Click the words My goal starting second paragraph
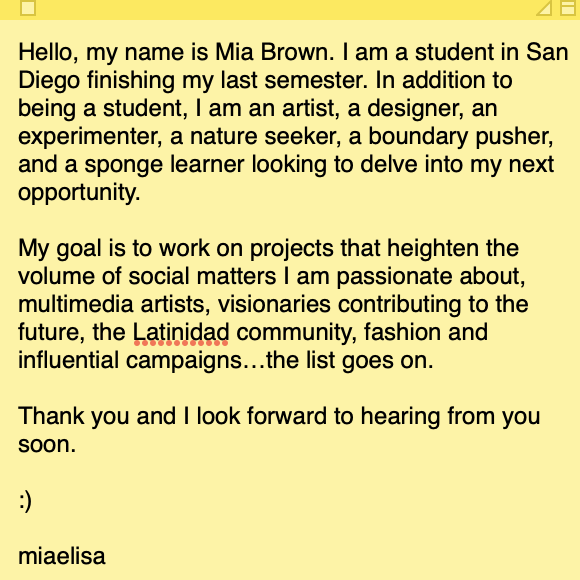Image resolution: width=580 pixels, height=580 pixels. pyautogui.click(x=60, y=249)
